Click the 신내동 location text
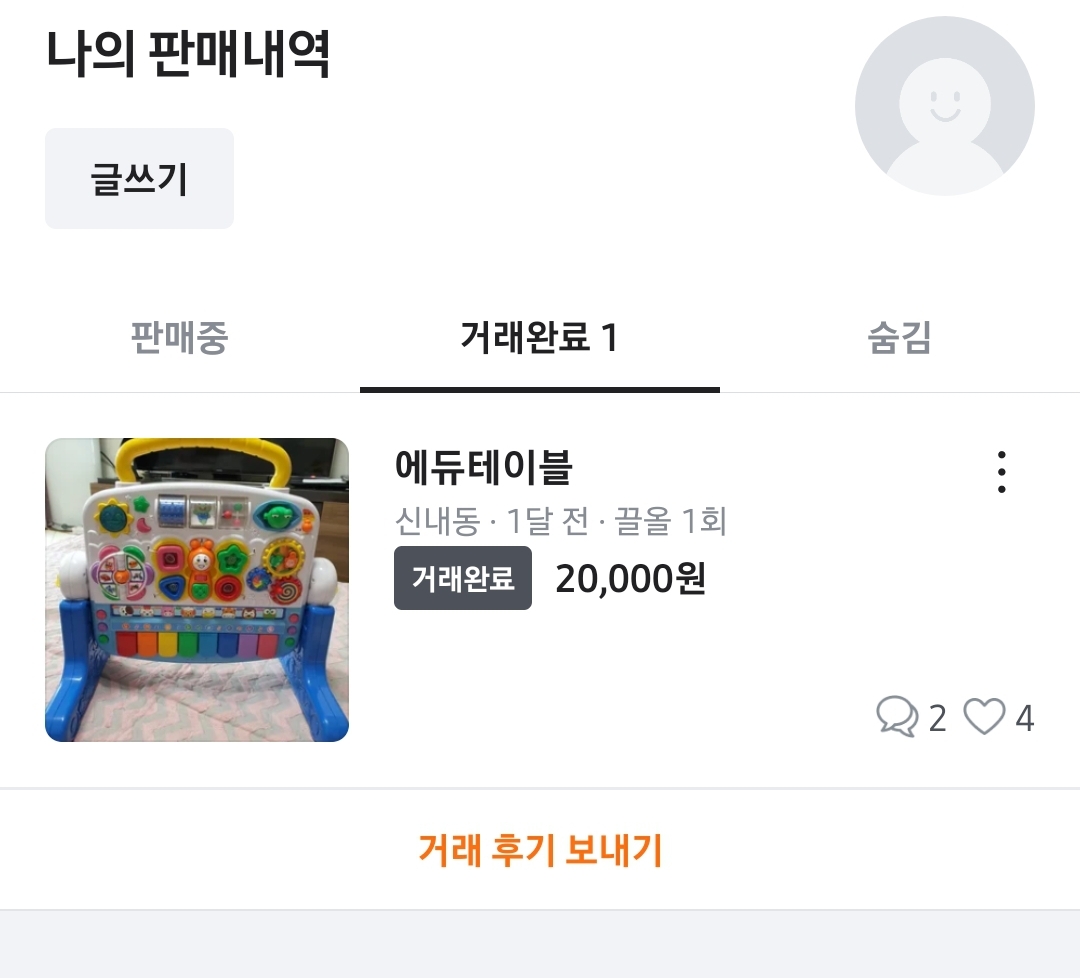The width and height of the screenshot is (1080, 978). click(x=437, y=521)
